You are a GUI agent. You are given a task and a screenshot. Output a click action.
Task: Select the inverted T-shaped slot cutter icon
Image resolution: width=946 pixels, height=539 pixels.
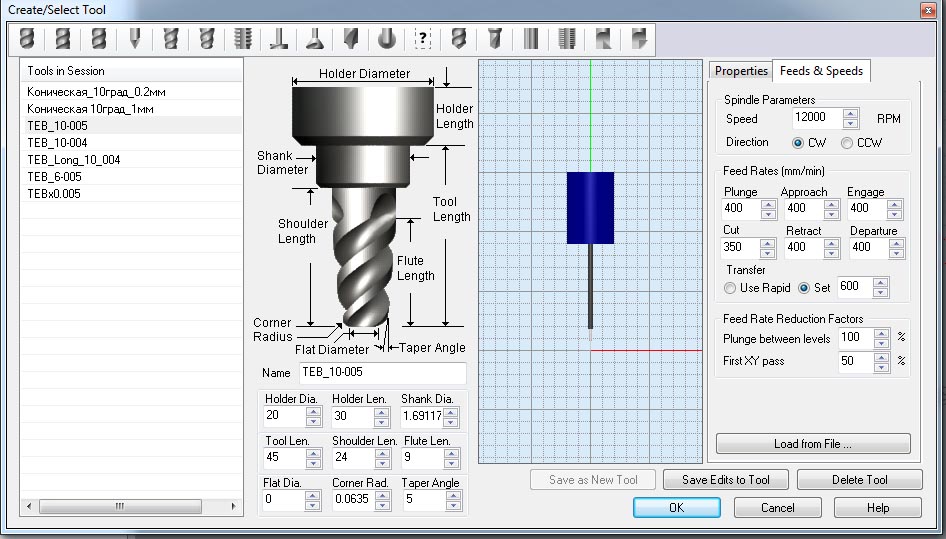tap(278, 39)
